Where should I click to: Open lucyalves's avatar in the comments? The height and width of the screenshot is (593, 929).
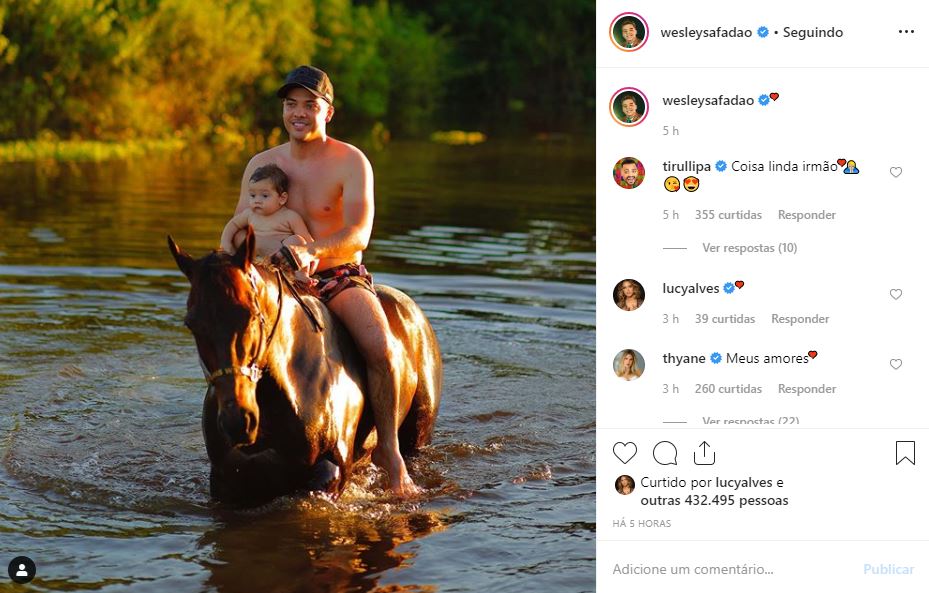pos(629,295)
